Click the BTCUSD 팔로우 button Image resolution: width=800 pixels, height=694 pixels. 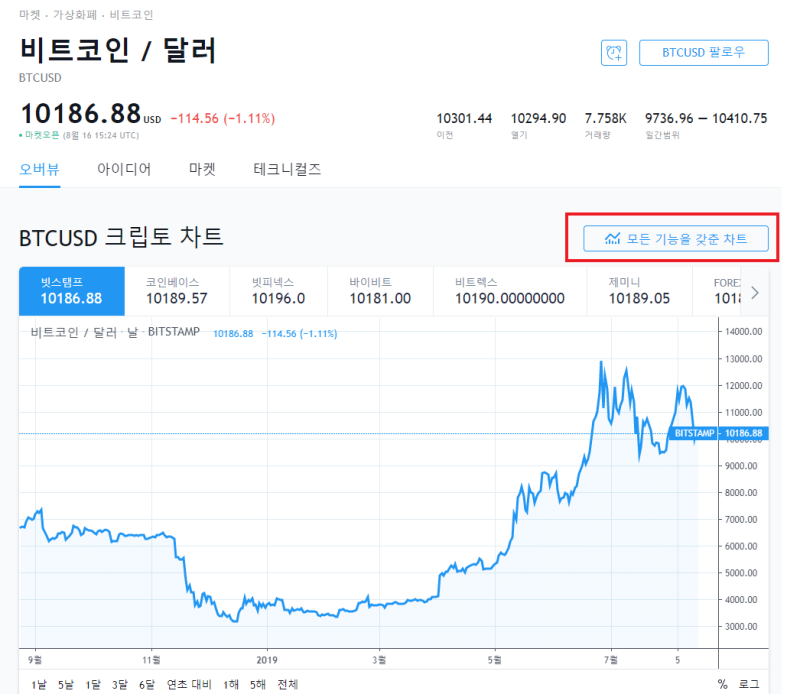[704, 53]
